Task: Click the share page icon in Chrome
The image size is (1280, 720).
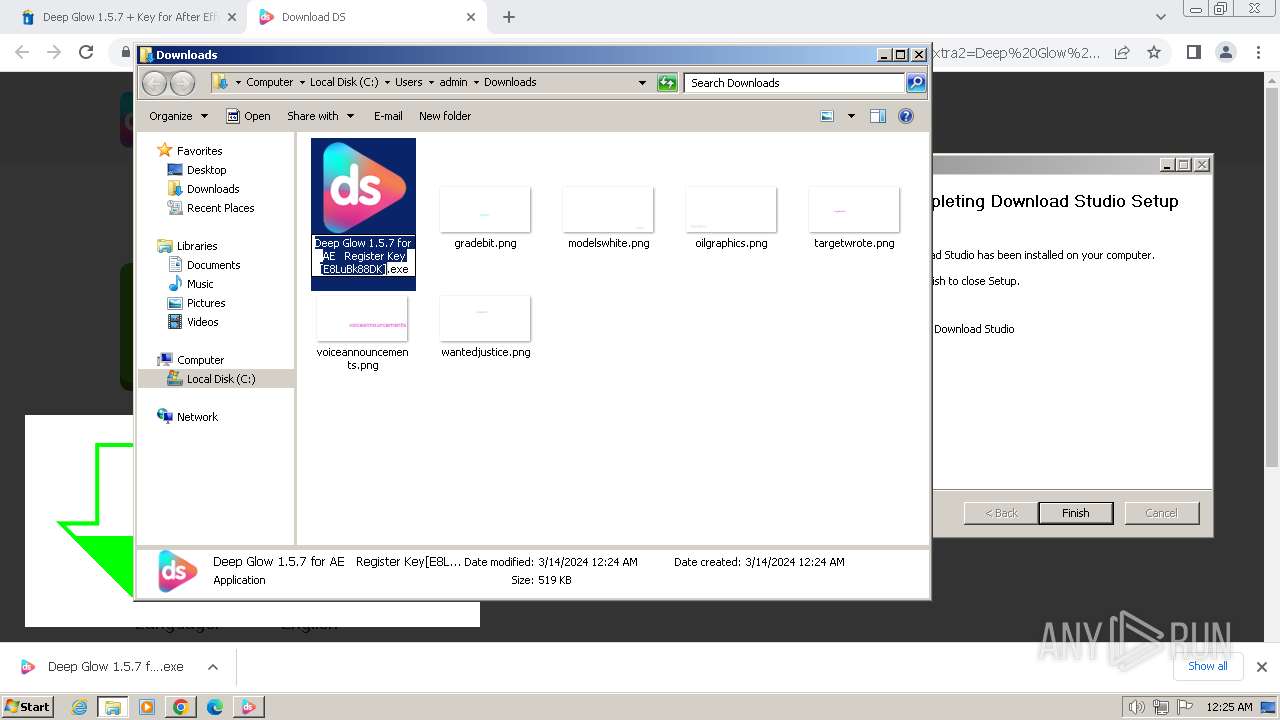Action: (1122, 52)
